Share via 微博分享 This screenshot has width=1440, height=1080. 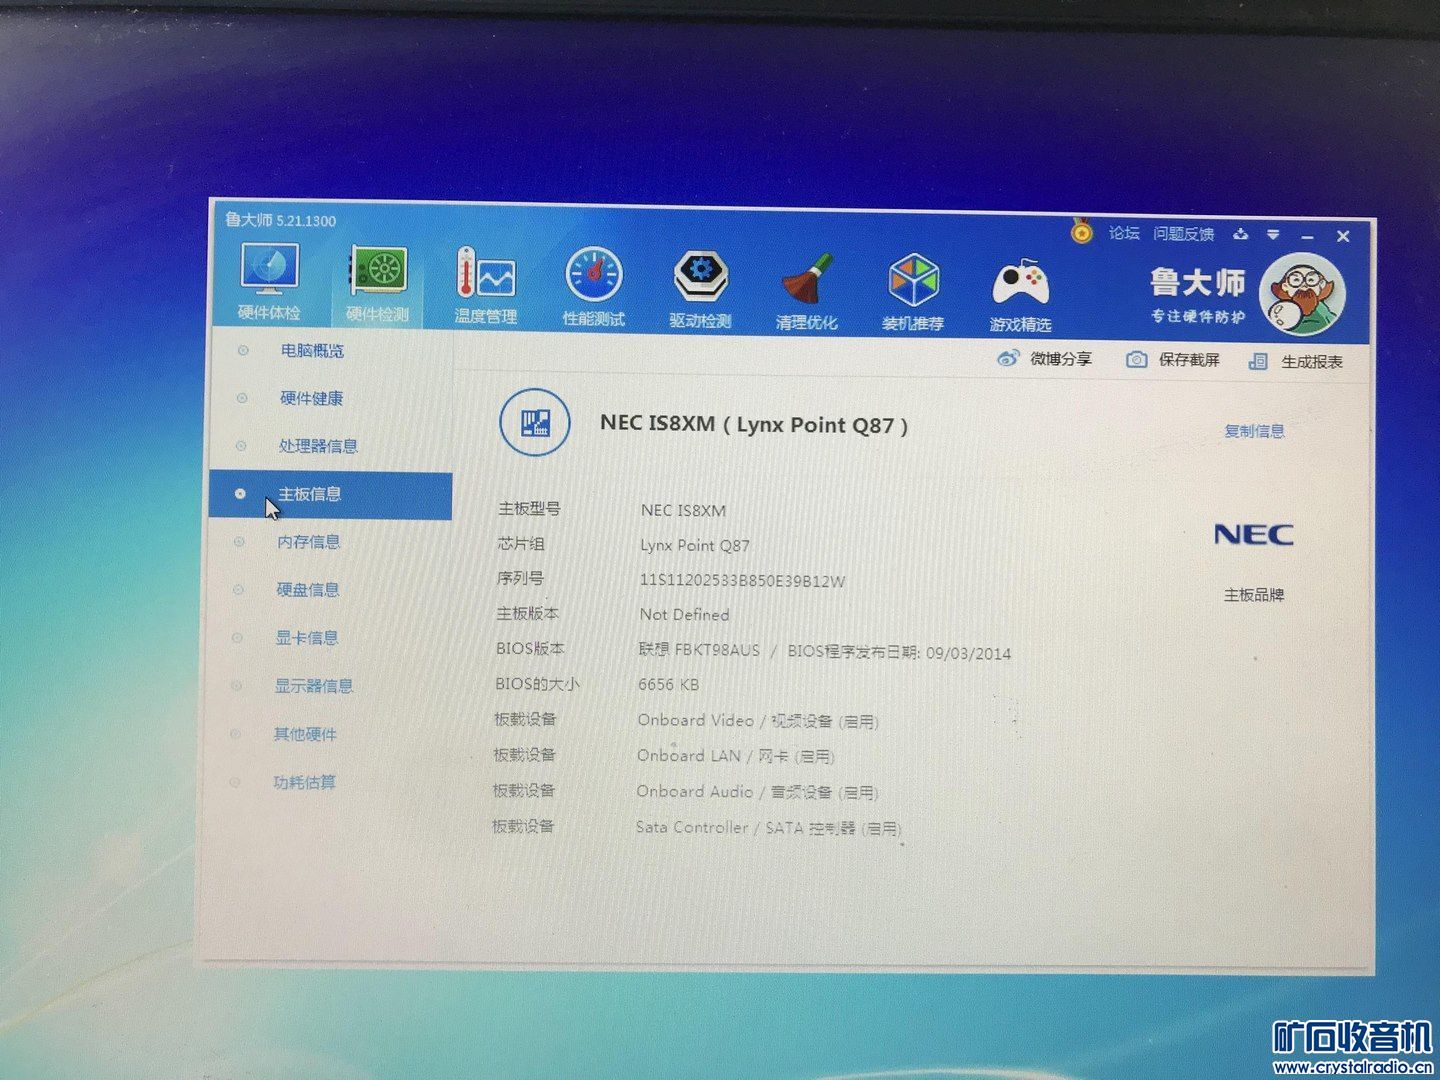tap(1044, 358)
